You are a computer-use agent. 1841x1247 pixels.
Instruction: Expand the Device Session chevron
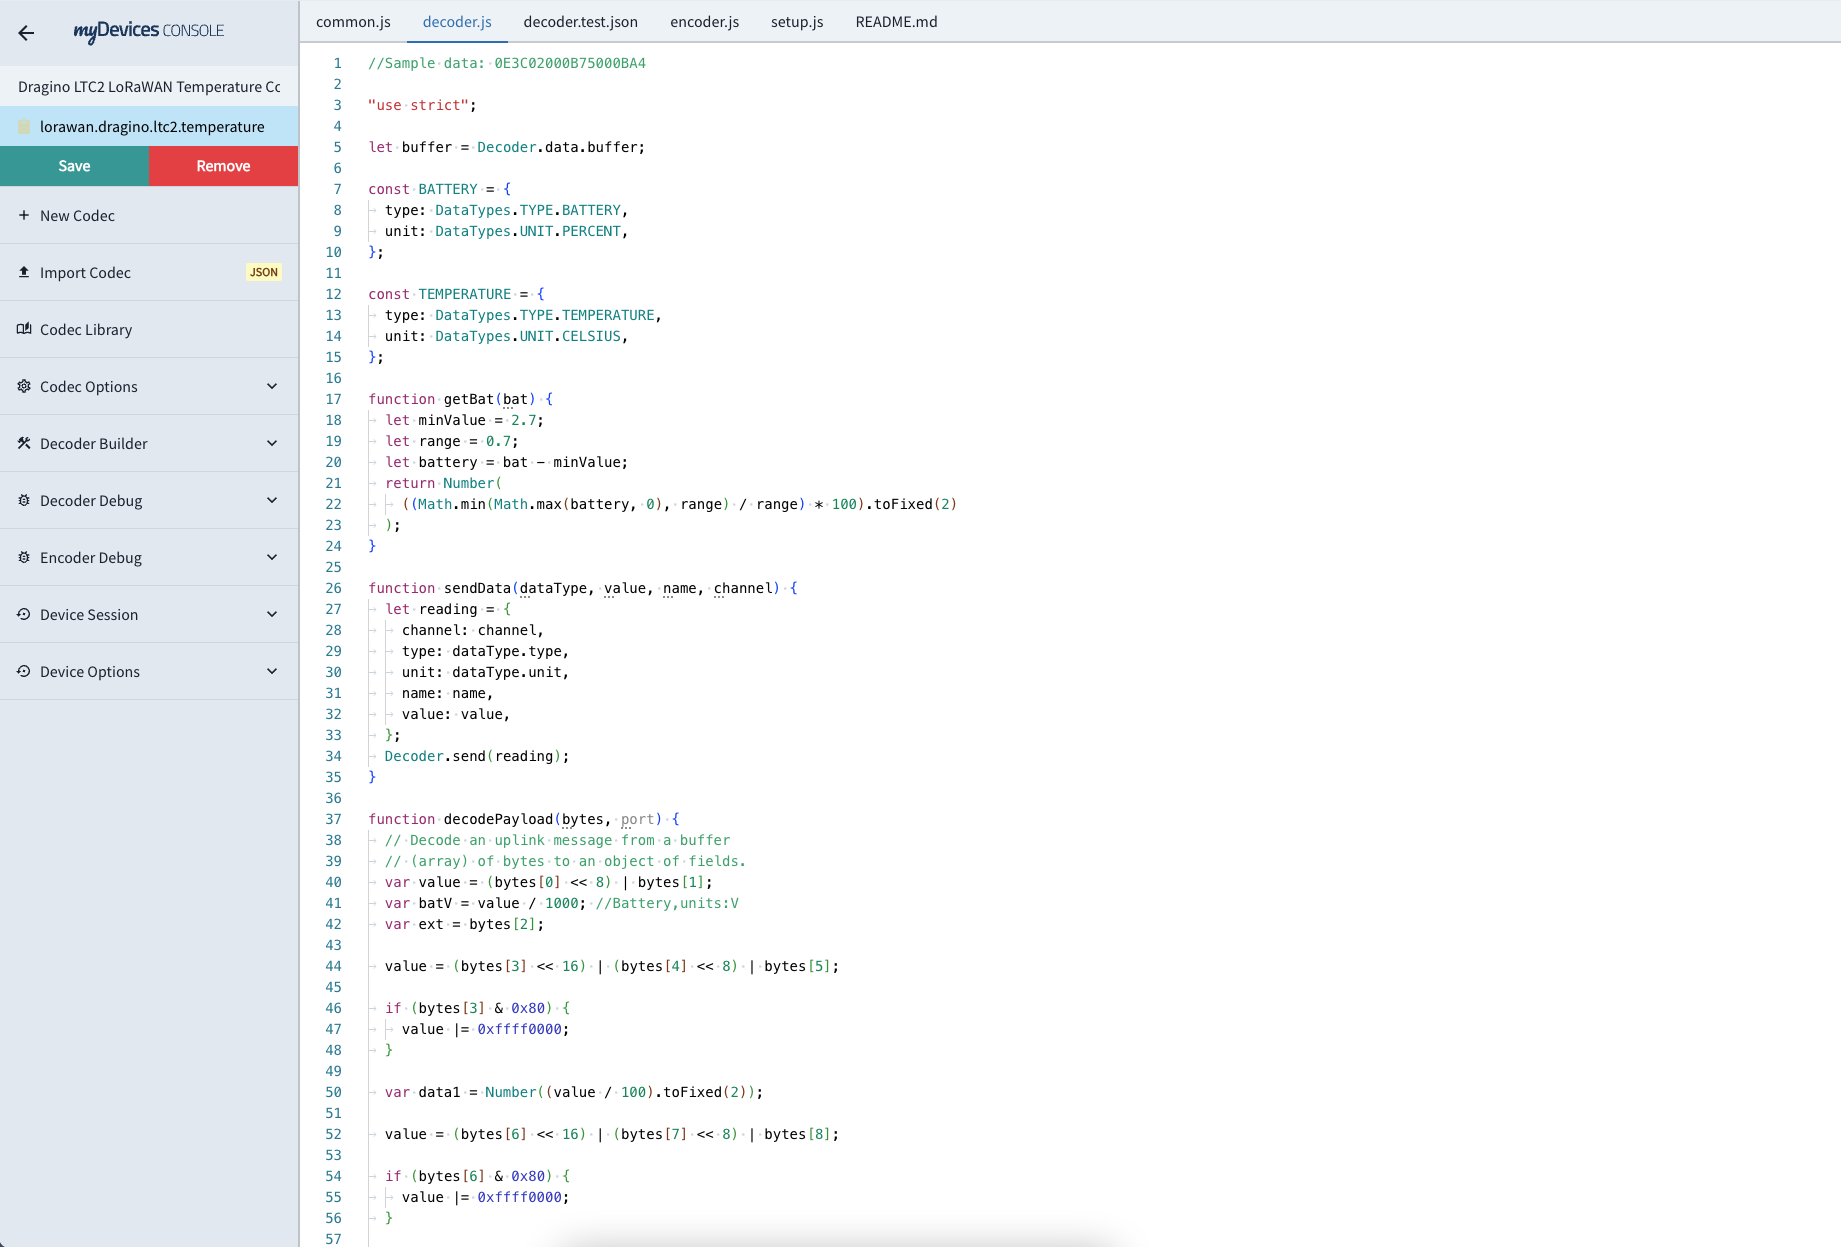tap(272, 614)
